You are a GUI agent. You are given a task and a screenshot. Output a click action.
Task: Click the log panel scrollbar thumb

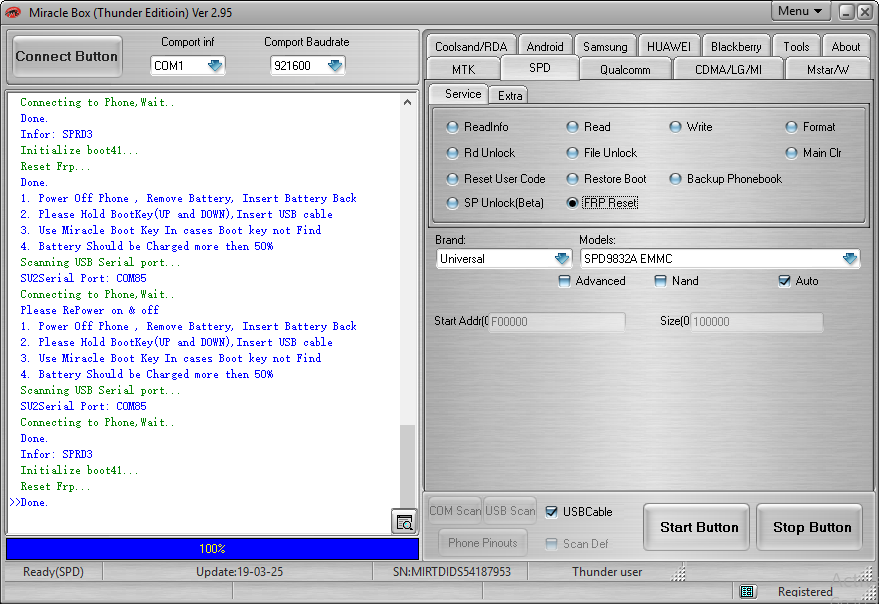[408, 465]
